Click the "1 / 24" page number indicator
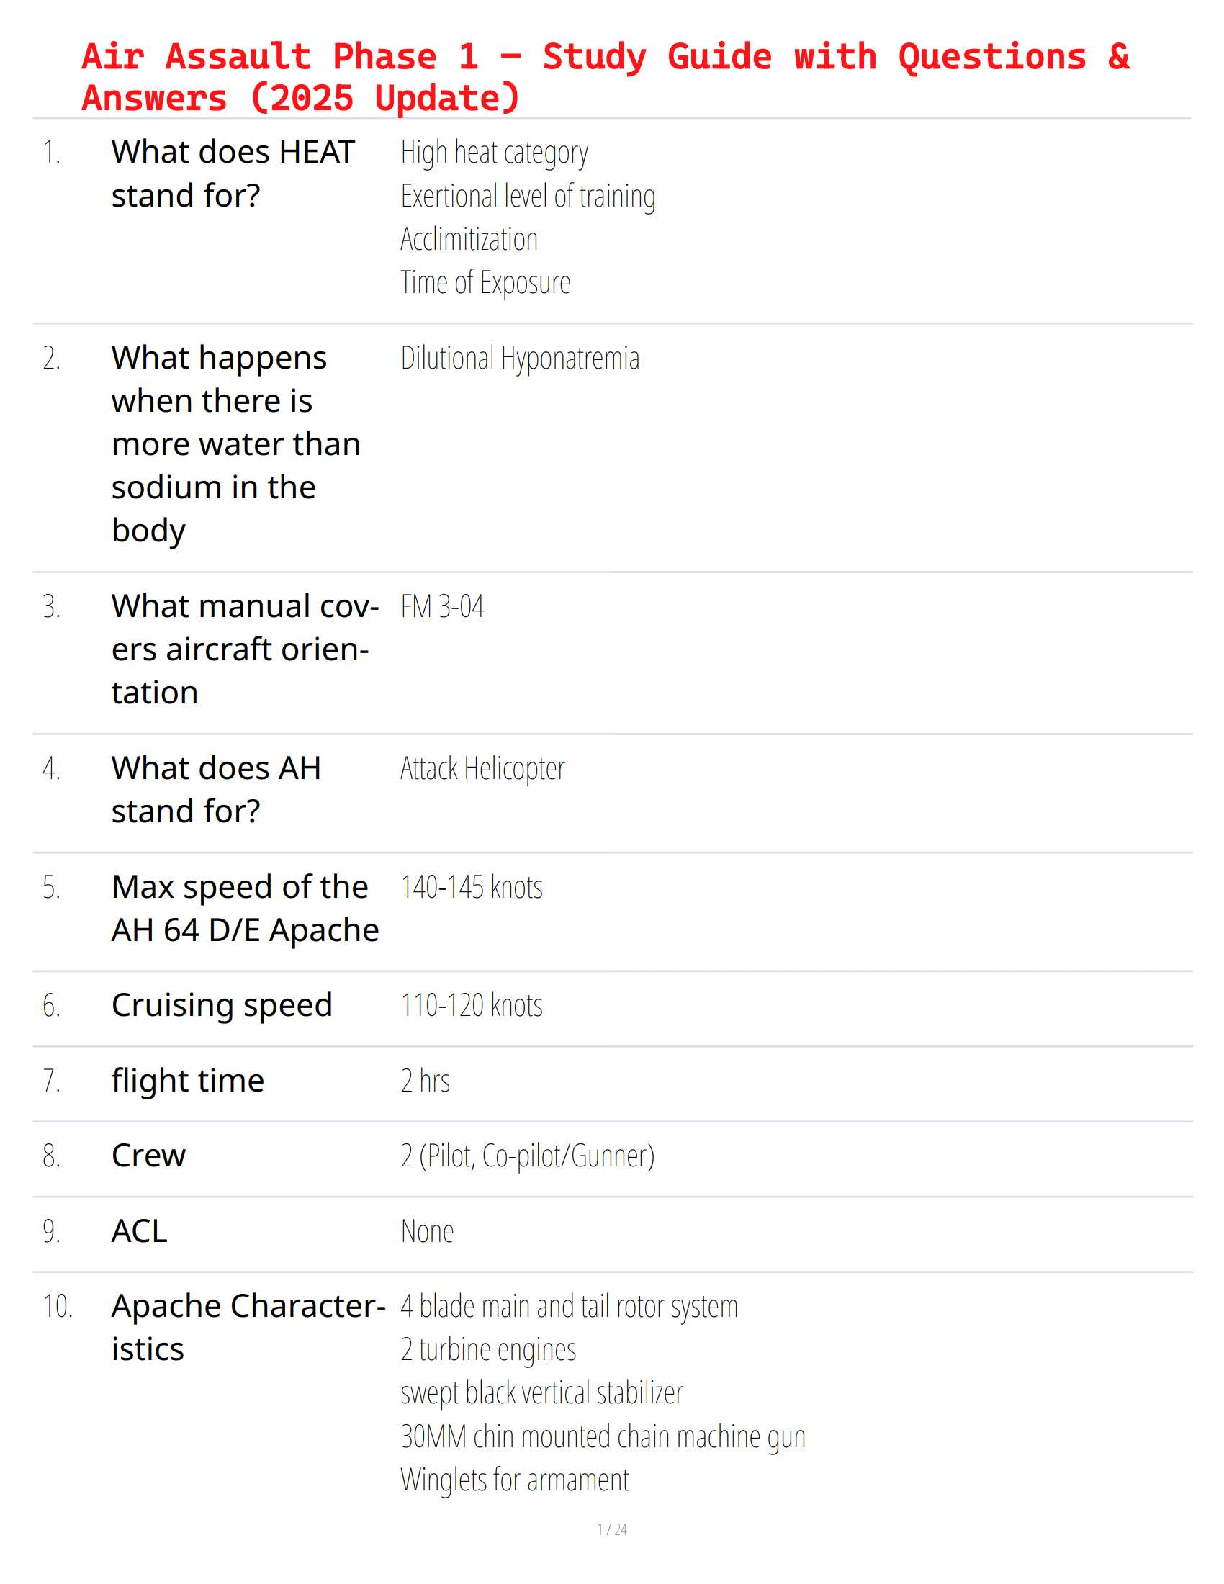Image resolution: width=1224 pixels, height=1584 pixels. coord(612,1529)
